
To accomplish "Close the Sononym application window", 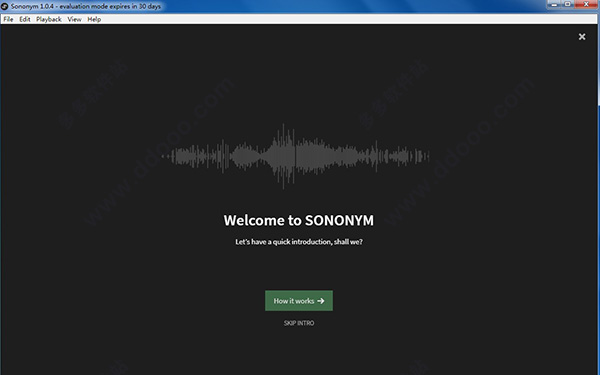I will tap(586, 5).
